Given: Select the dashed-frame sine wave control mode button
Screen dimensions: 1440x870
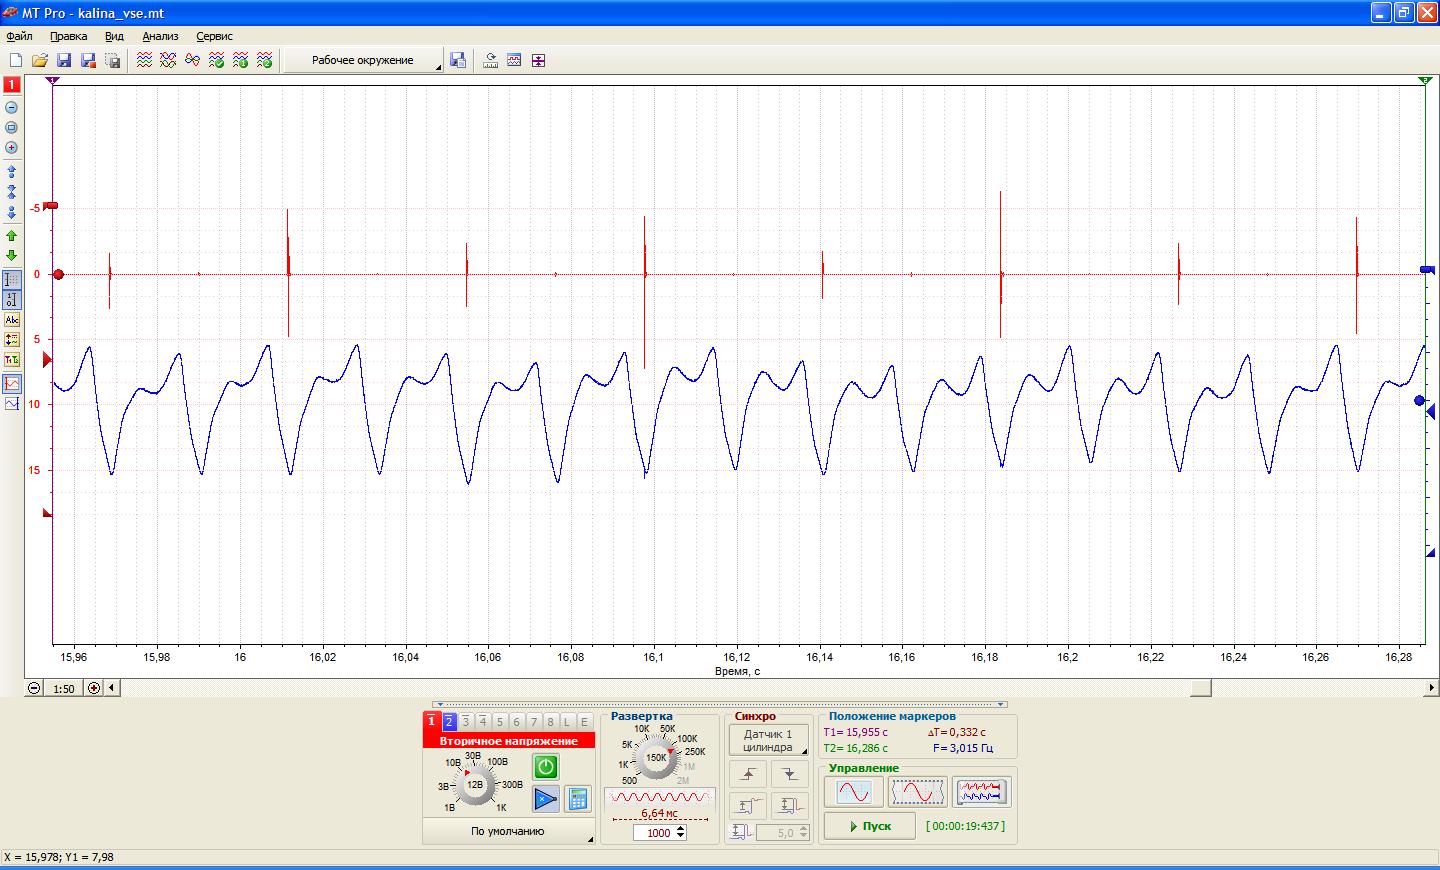Looking at the screenshot, I should 917,792.
